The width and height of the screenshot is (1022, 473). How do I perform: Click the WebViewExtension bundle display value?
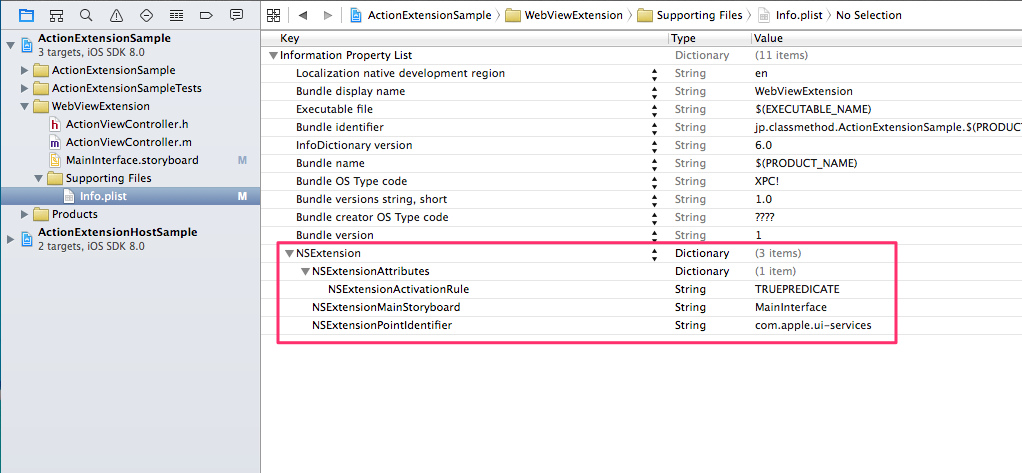[803, 91]
